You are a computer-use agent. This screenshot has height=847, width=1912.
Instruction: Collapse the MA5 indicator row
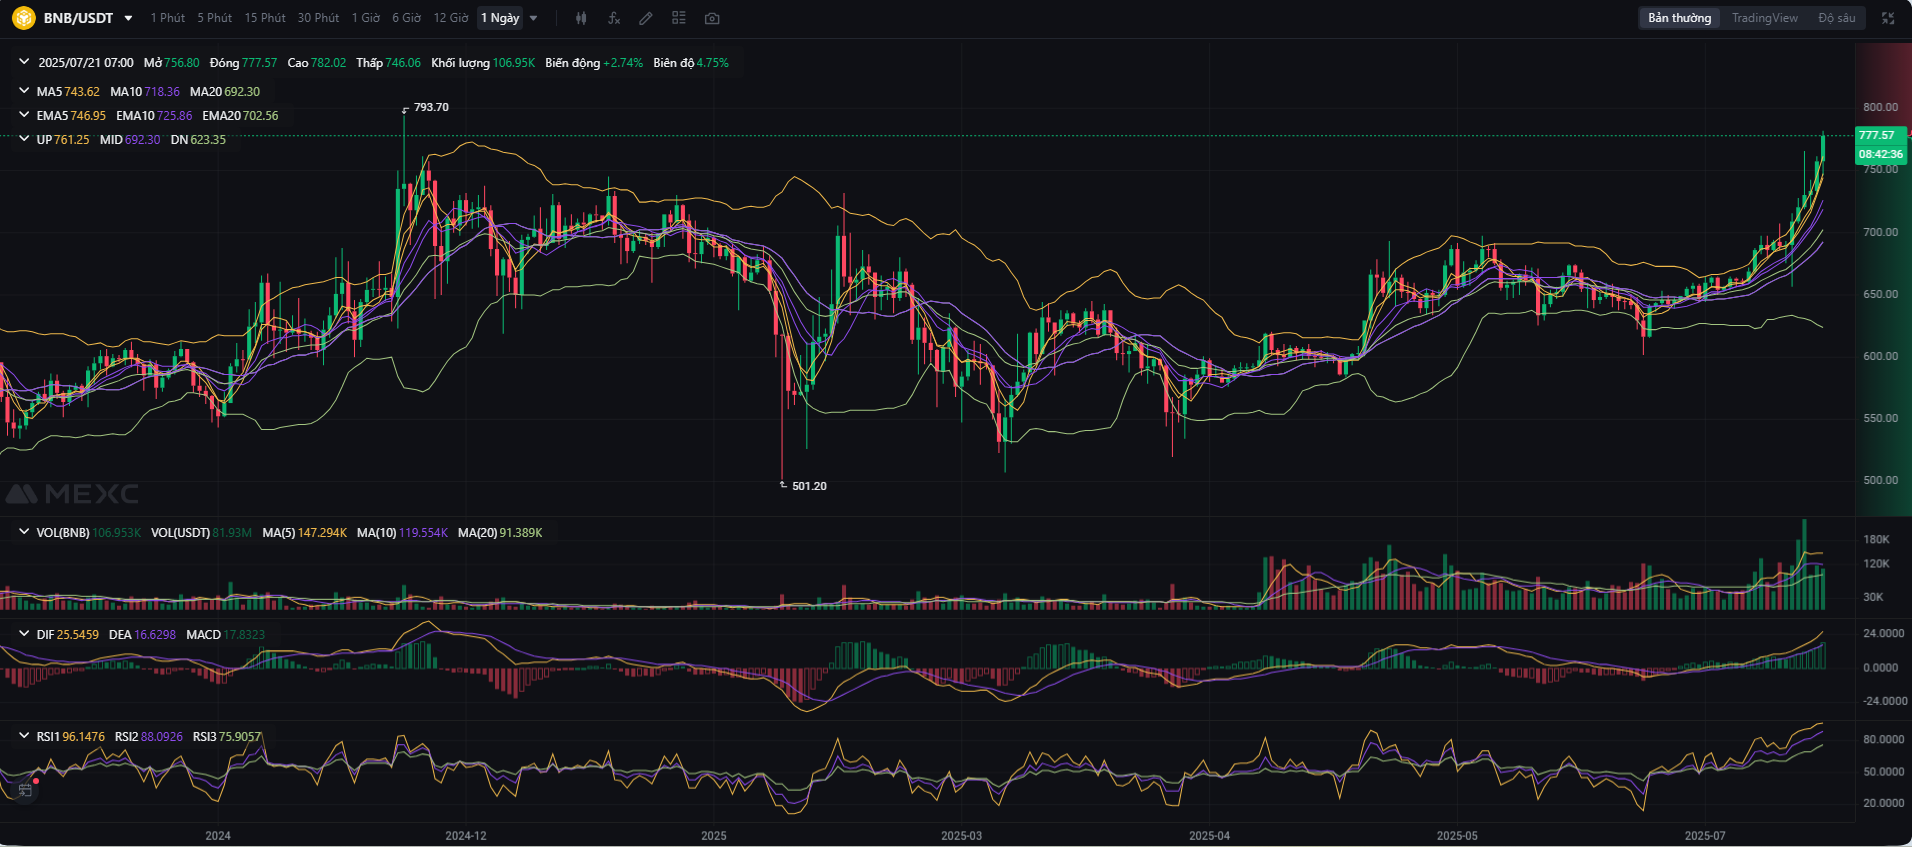tap(24, 91)
